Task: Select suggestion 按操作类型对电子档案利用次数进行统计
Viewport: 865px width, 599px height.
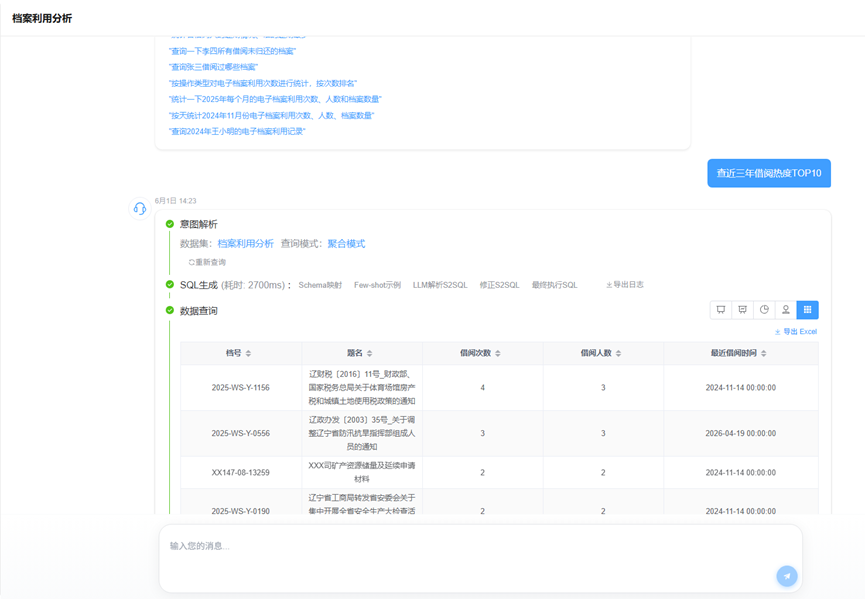Action: [263, 83]
